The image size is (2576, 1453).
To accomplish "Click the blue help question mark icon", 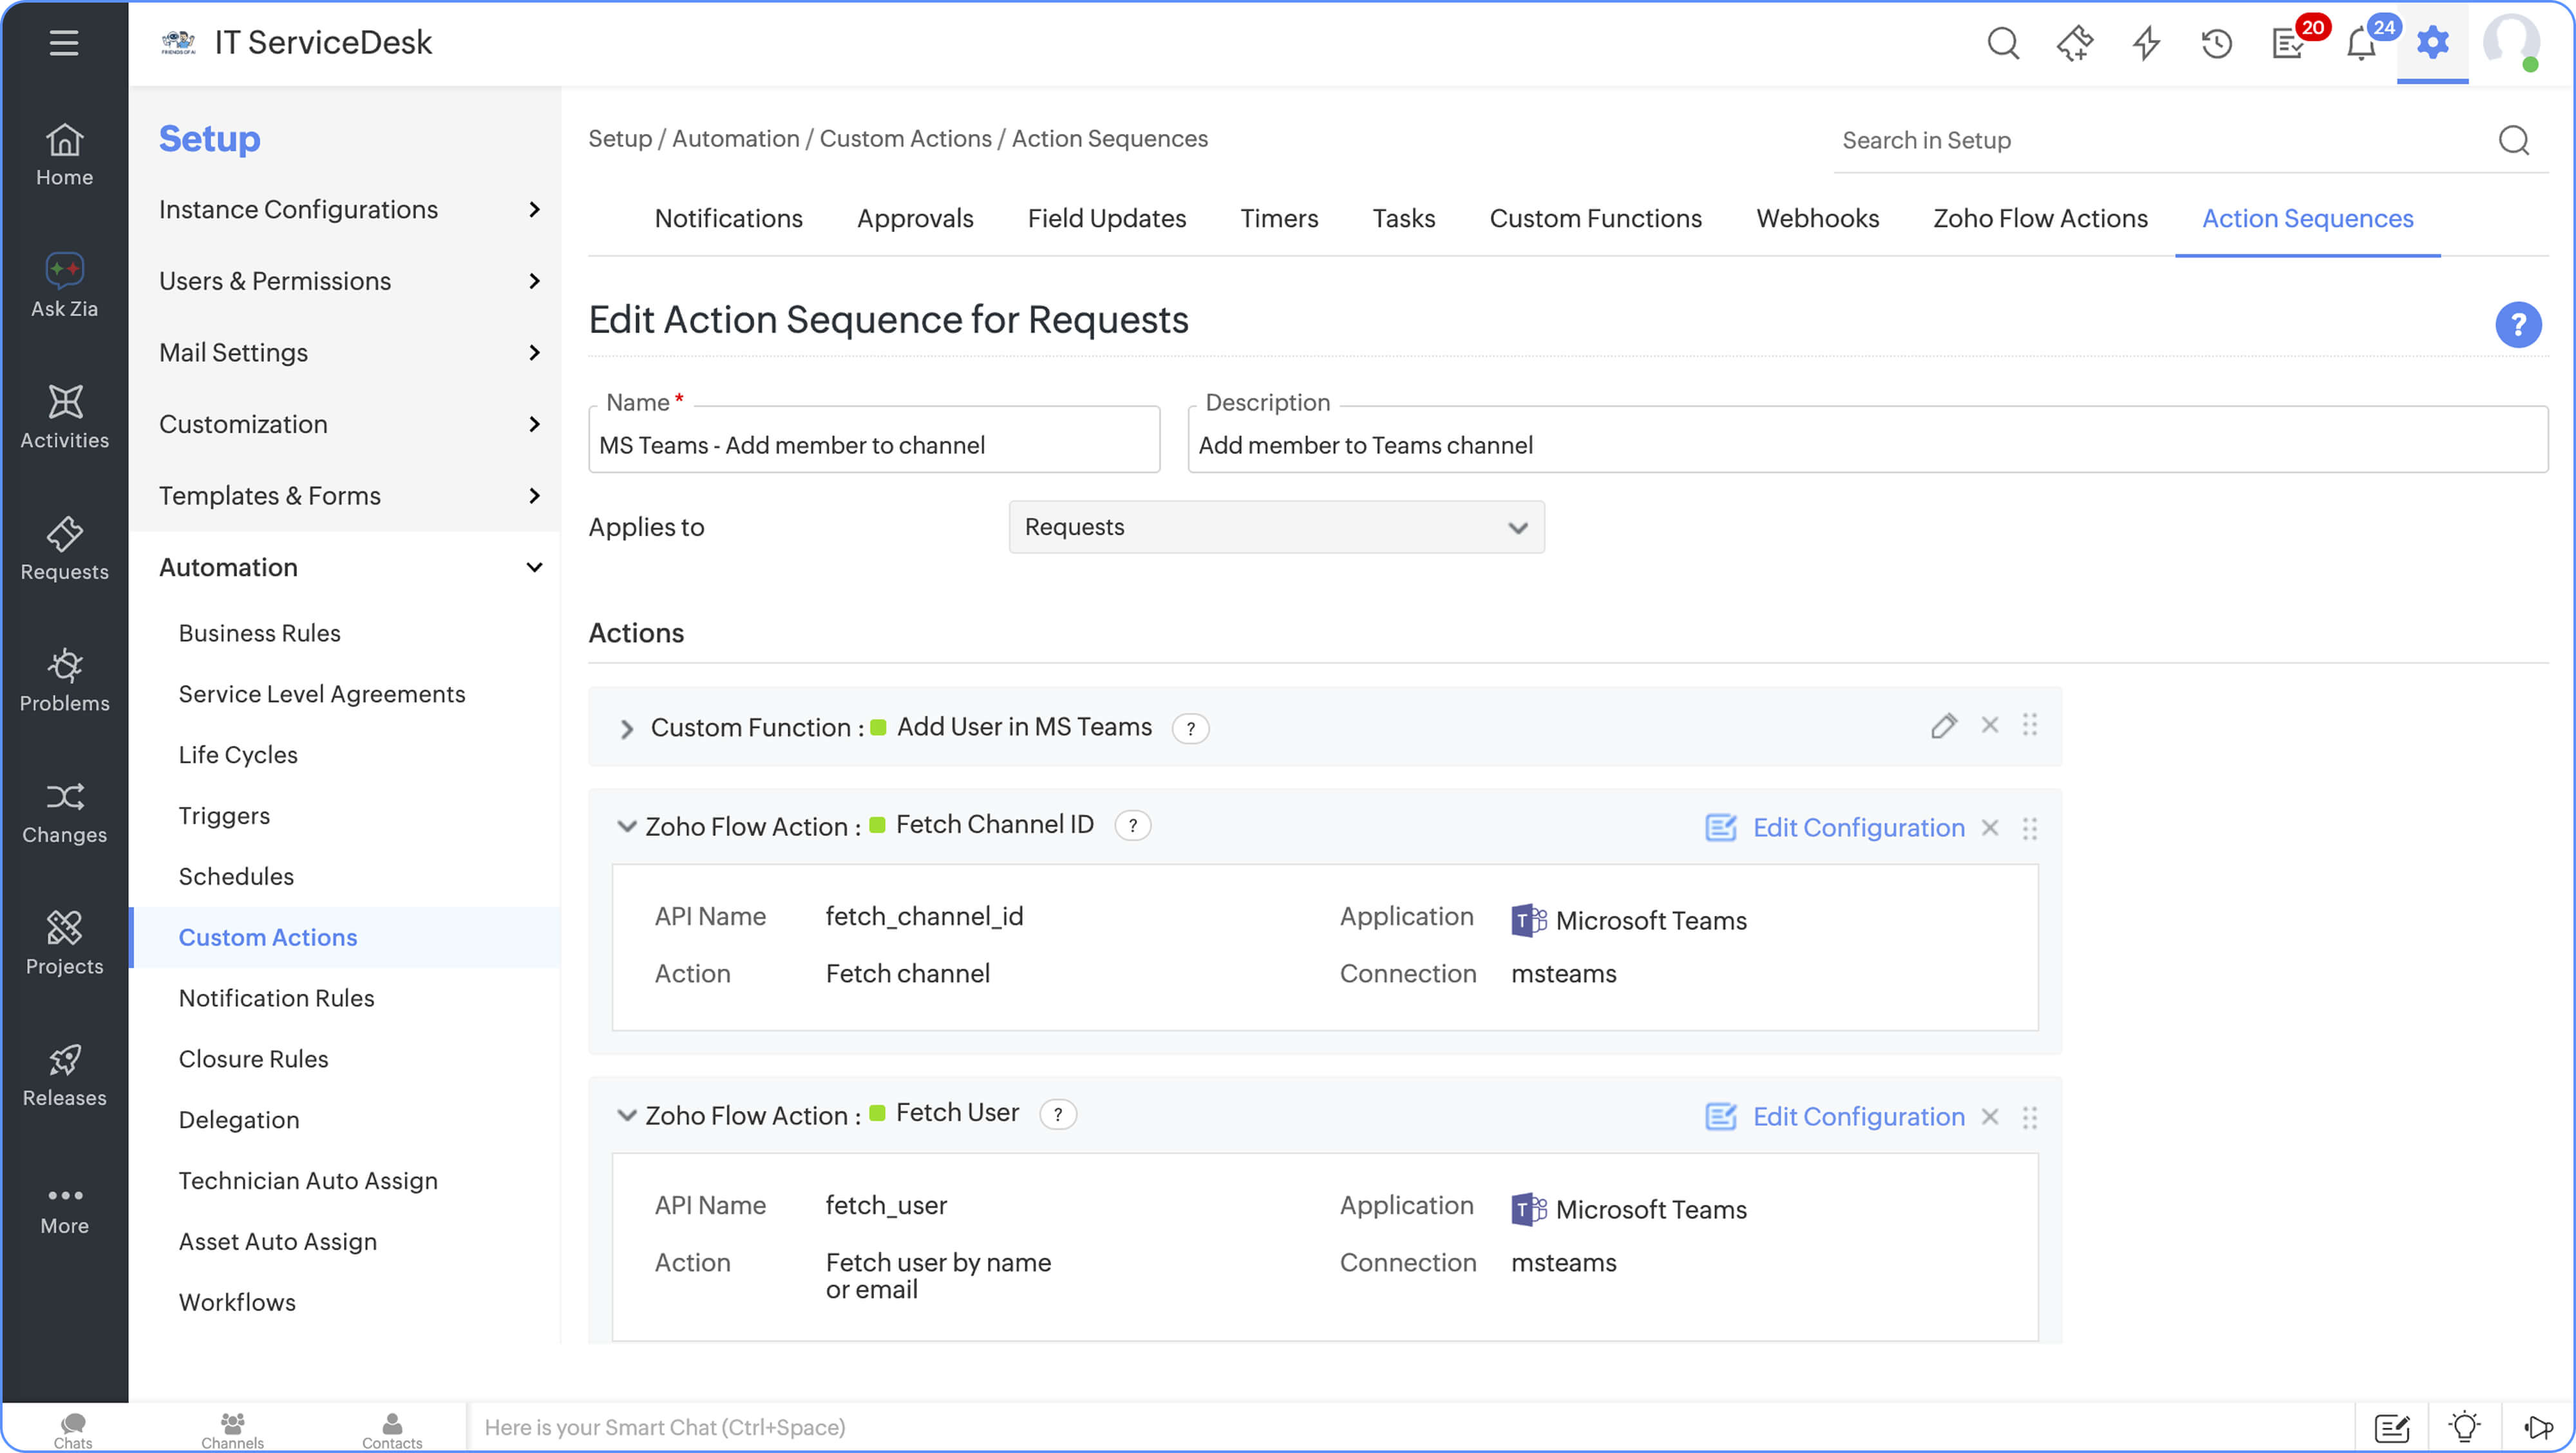I will click(2517, 325).
